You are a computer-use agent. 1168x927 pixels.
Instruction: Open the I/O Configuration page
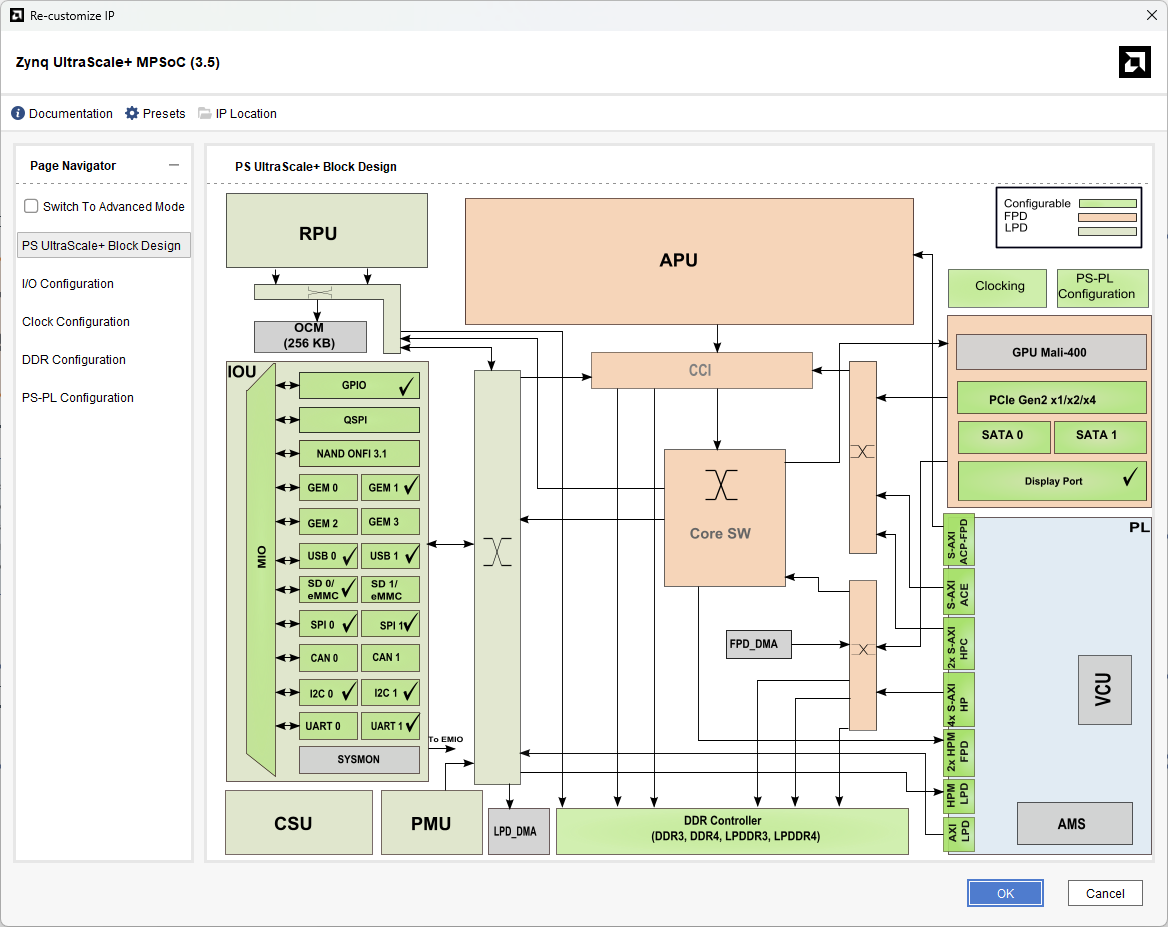click(x=68, y=284)
